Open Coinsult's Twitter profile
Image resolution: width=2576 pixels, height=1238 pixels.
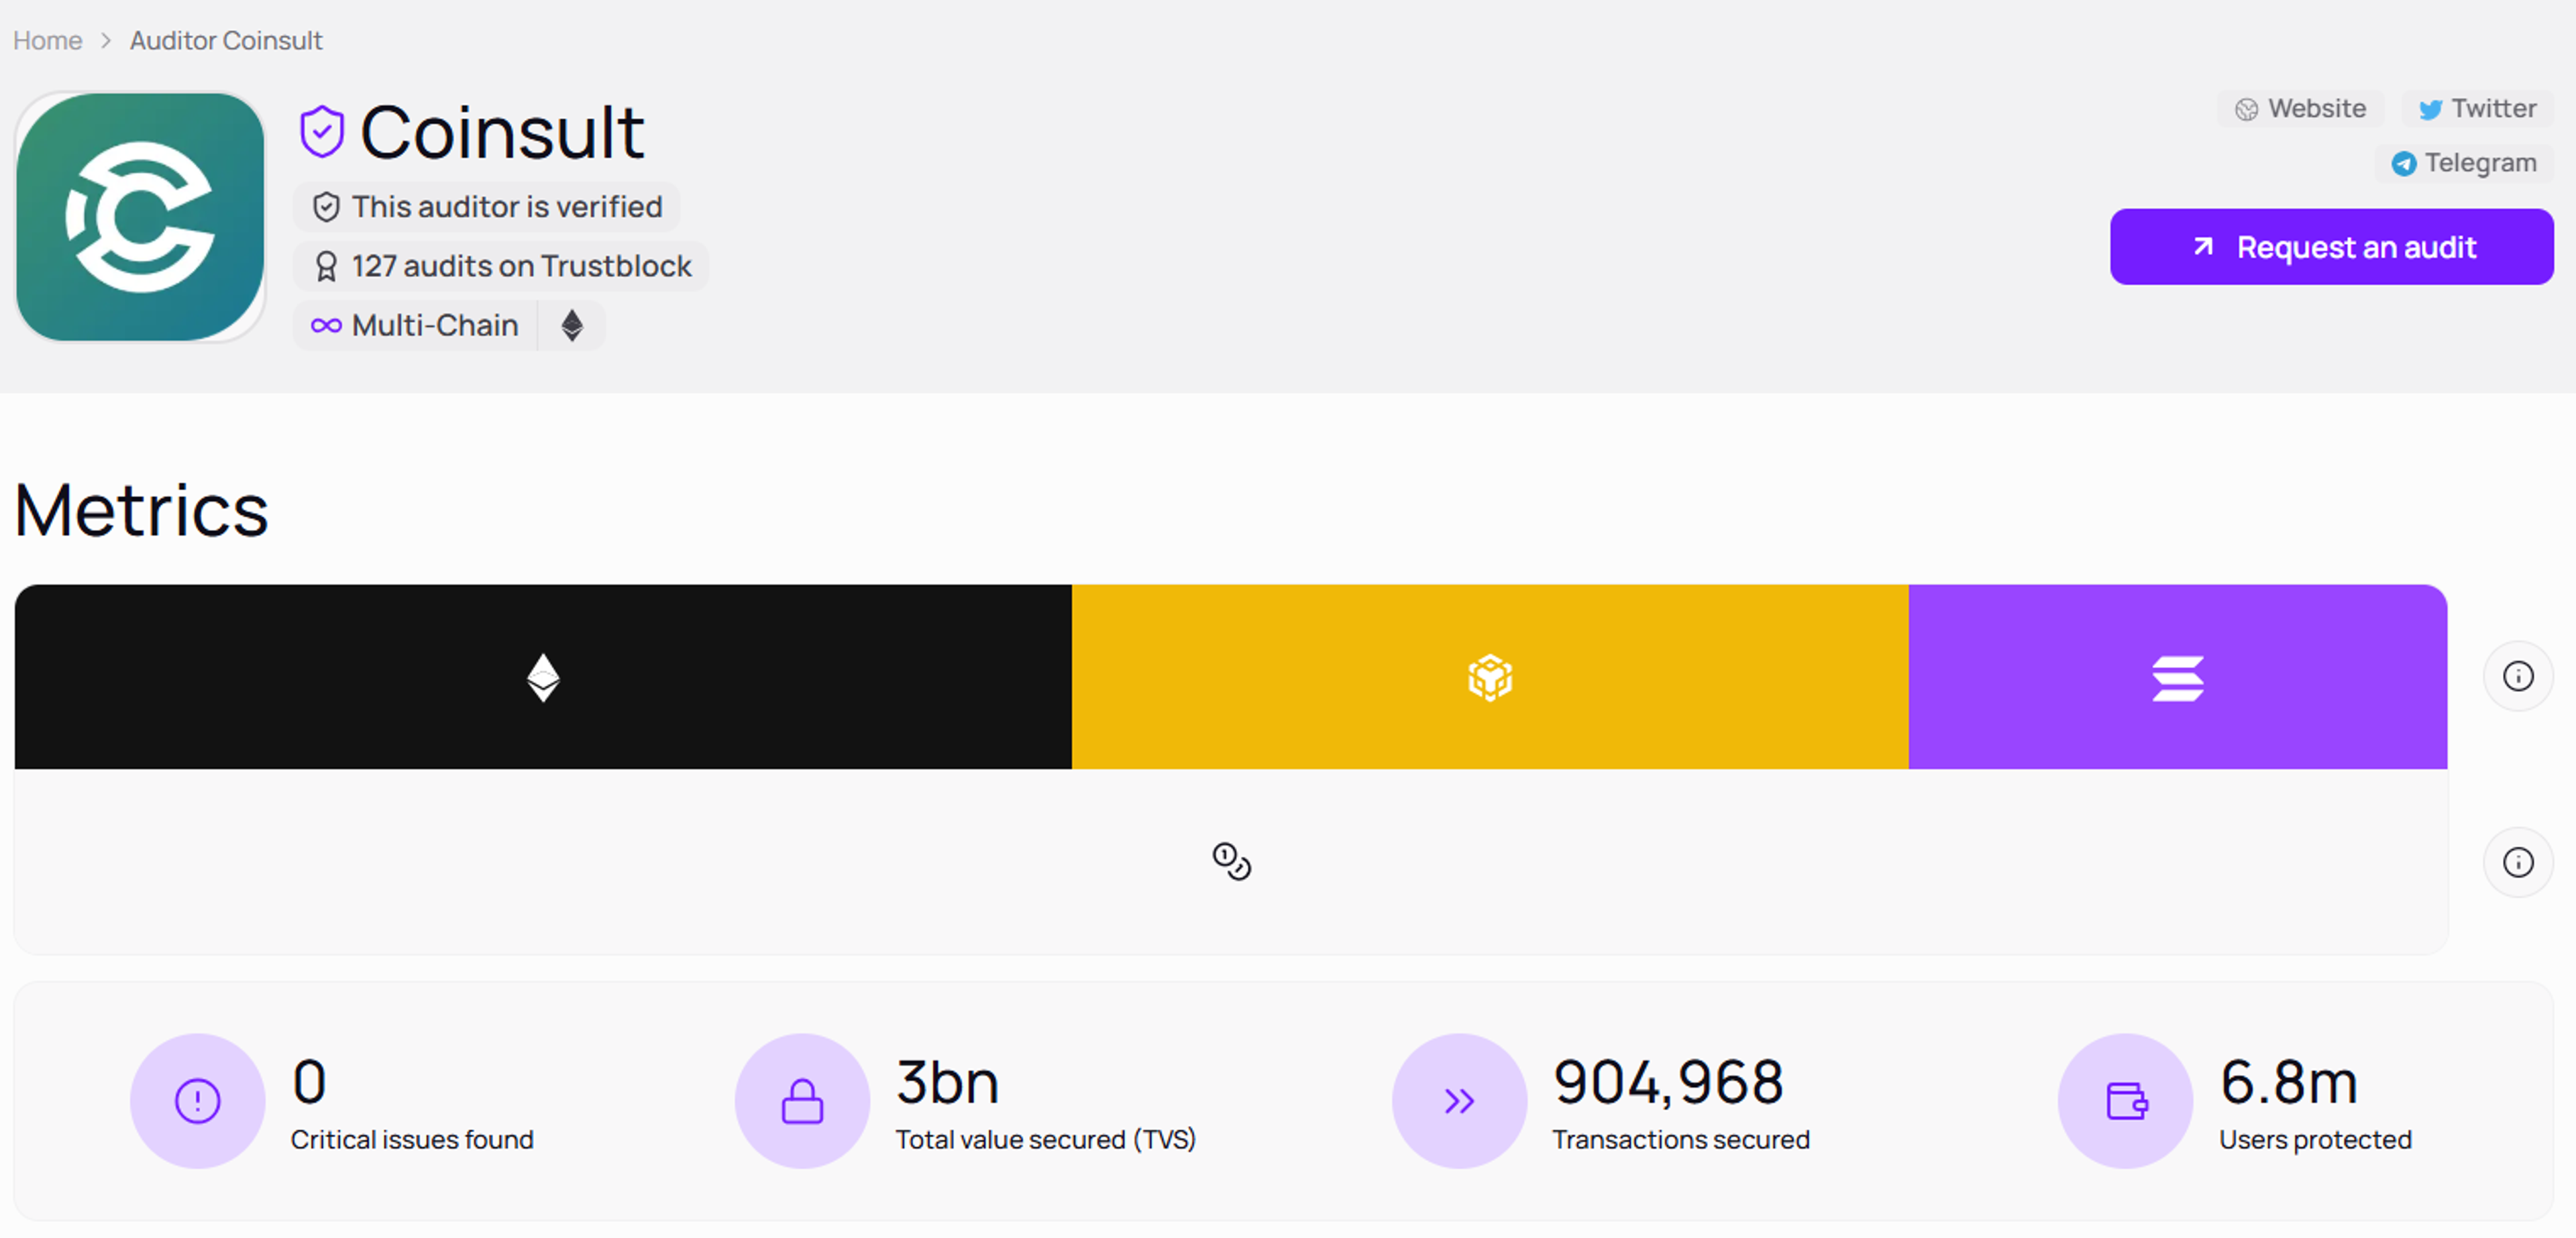2477,109
